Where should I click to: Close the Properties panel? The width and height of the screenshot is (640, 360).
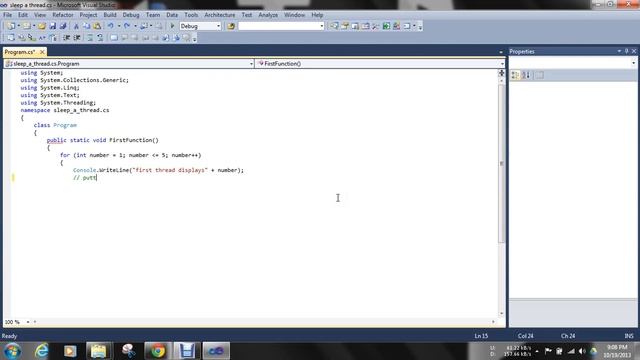click(x=634, y=51)
